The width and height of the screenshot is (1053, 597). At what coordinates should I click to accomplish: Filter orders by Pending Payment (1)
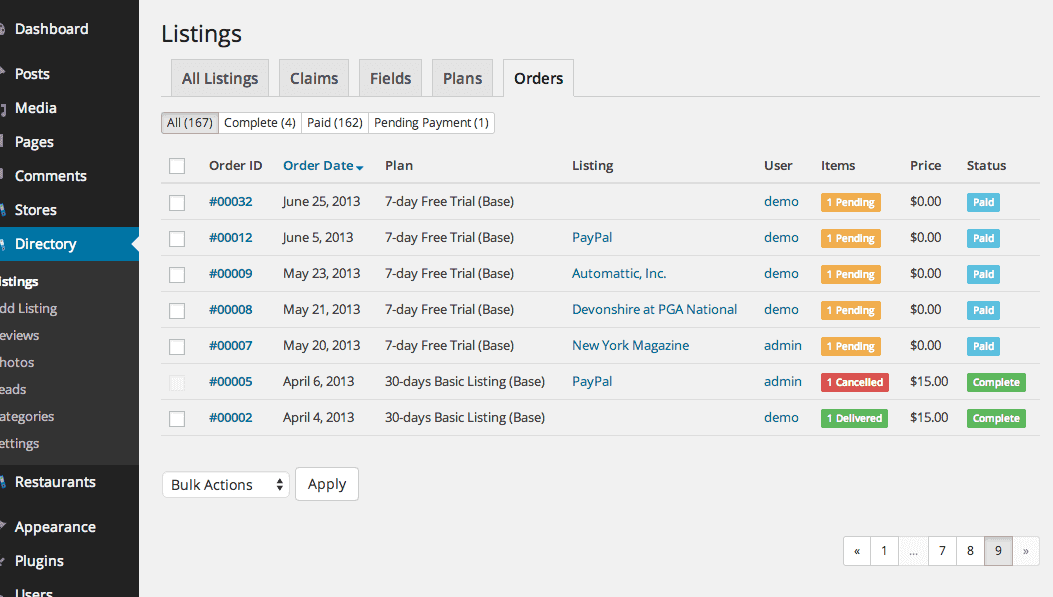click(x=431, y=123)
